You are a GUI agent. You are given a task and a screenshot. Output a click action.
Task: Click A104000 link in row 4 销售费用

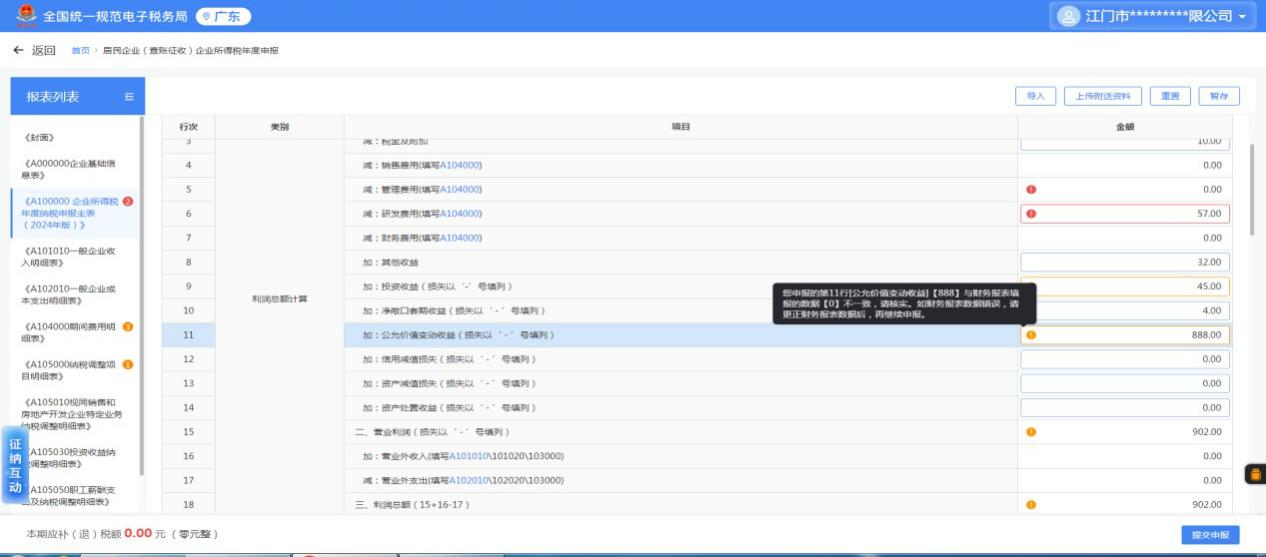pyautogui.click(x=461, y=165)
